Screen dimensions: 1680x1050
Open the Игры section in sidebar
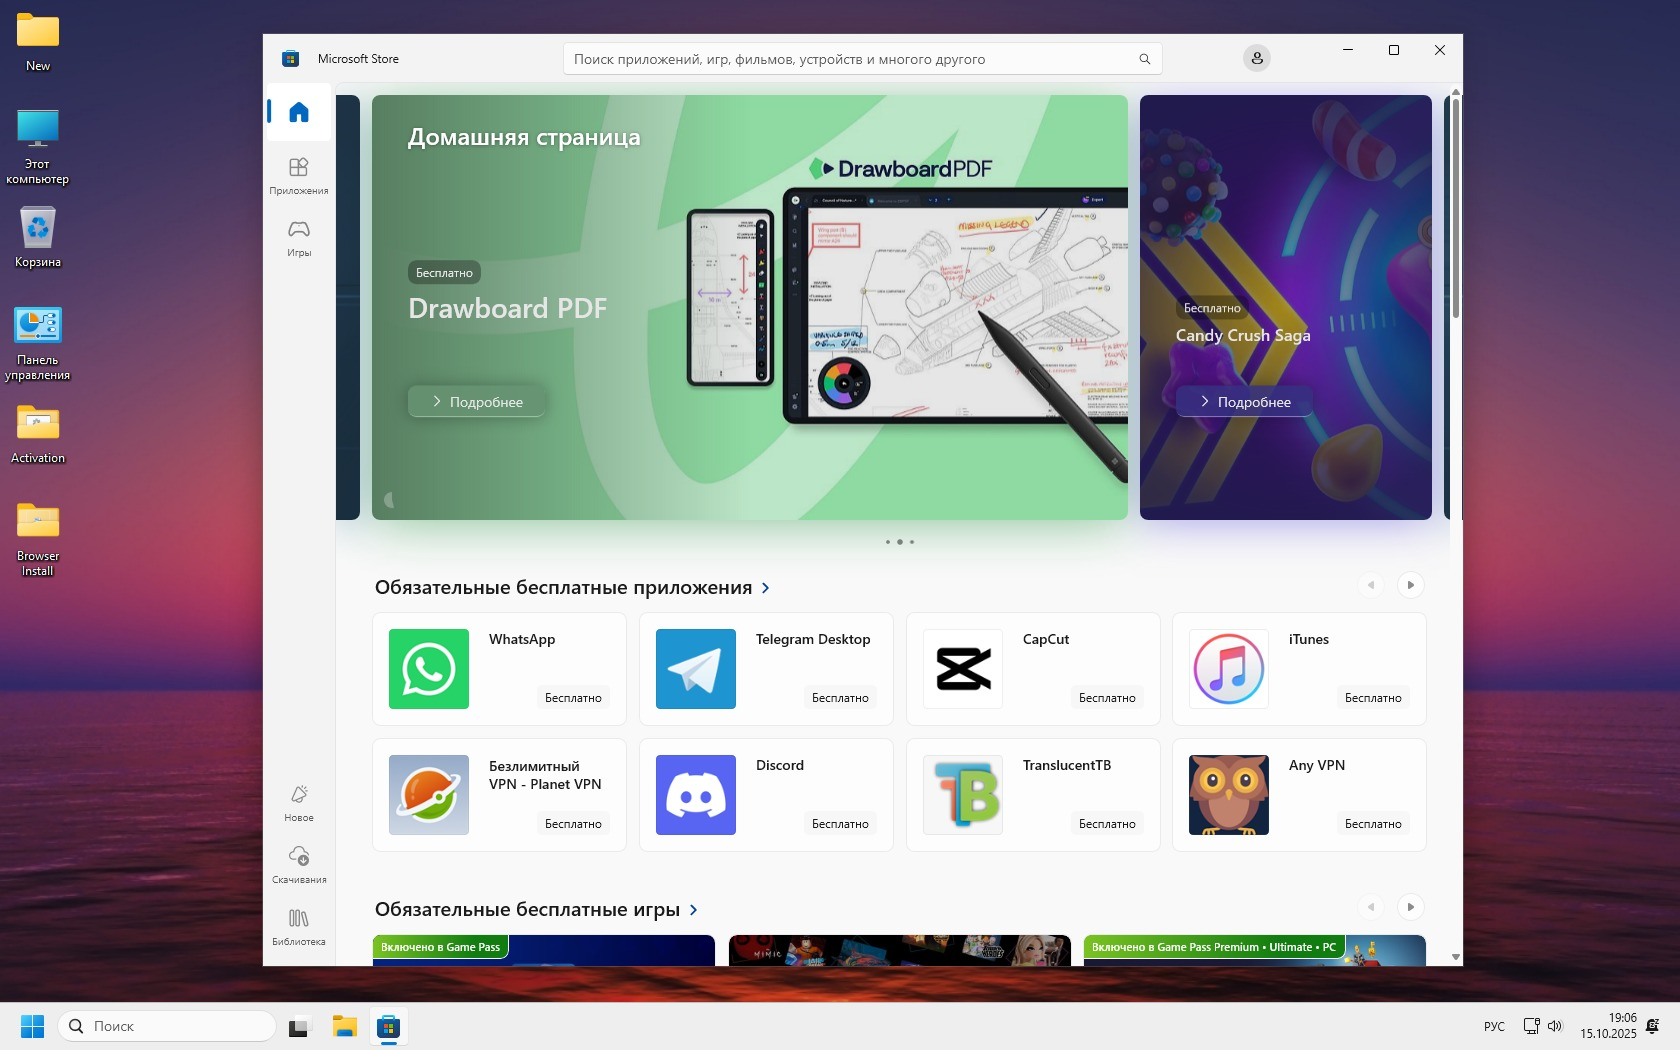pyautogui.click(x=298, y=238)
